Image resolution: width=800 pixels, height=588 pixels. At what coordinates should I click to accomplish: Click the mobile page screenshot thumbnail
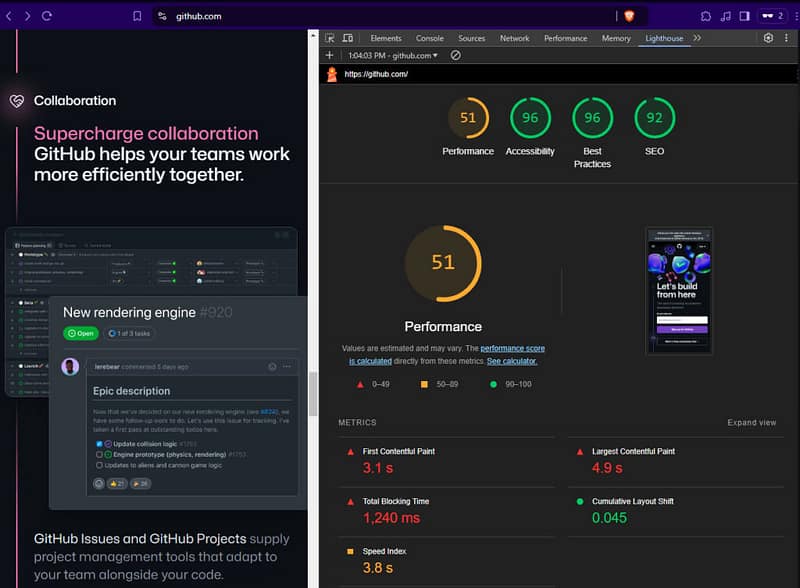pyautogui.click(x=679, y=290)
